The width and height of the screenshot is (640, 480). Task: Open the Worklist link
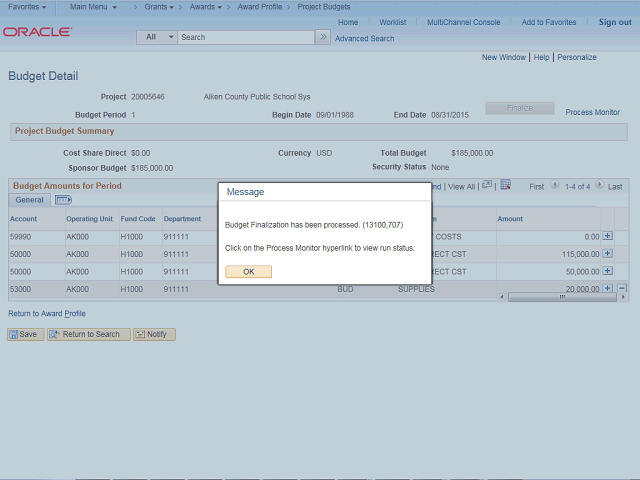[x=392, y=22]
